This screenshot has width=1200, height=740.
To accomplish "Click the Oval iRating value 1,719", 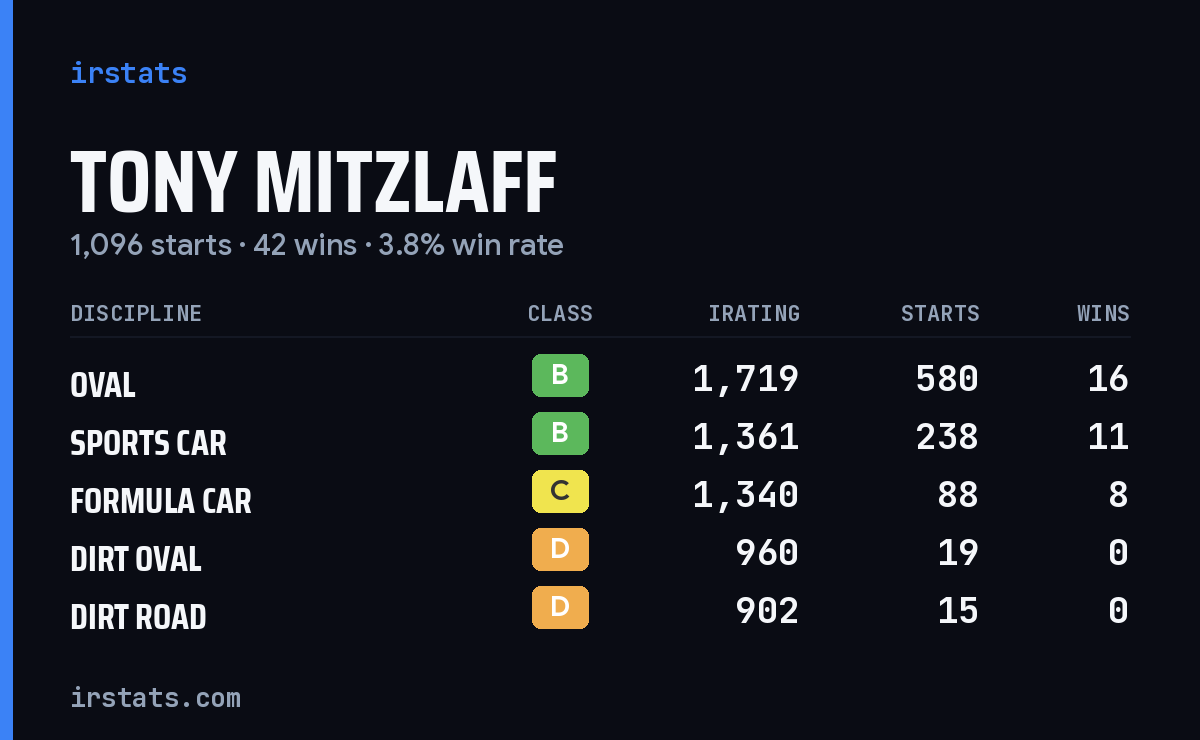I will click(746, 379).
